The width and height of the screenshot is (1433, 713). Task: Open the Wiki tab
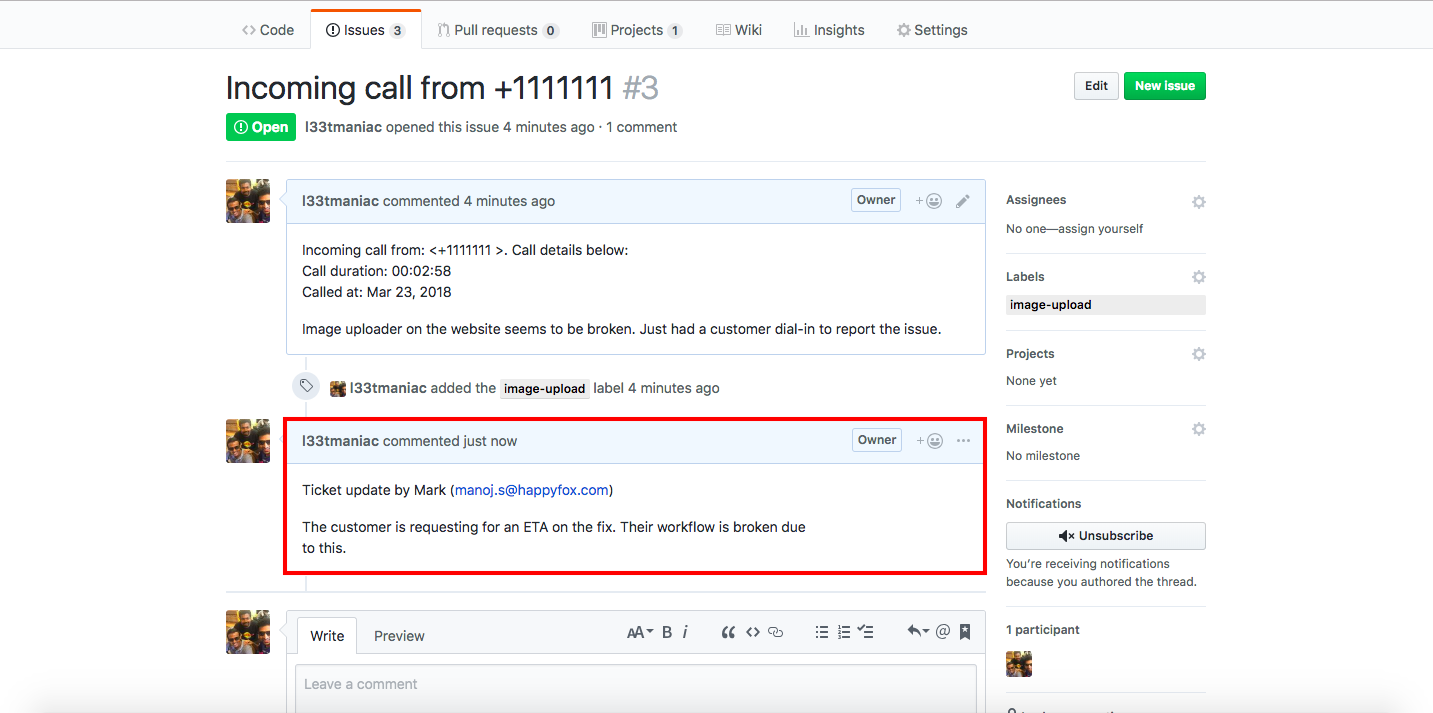point(739,30)
